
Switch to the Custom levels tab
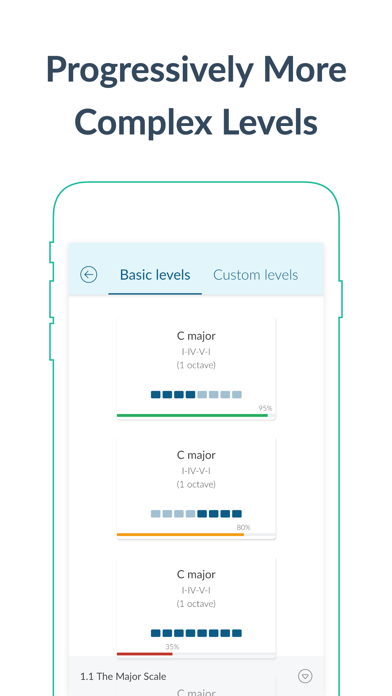255,275
